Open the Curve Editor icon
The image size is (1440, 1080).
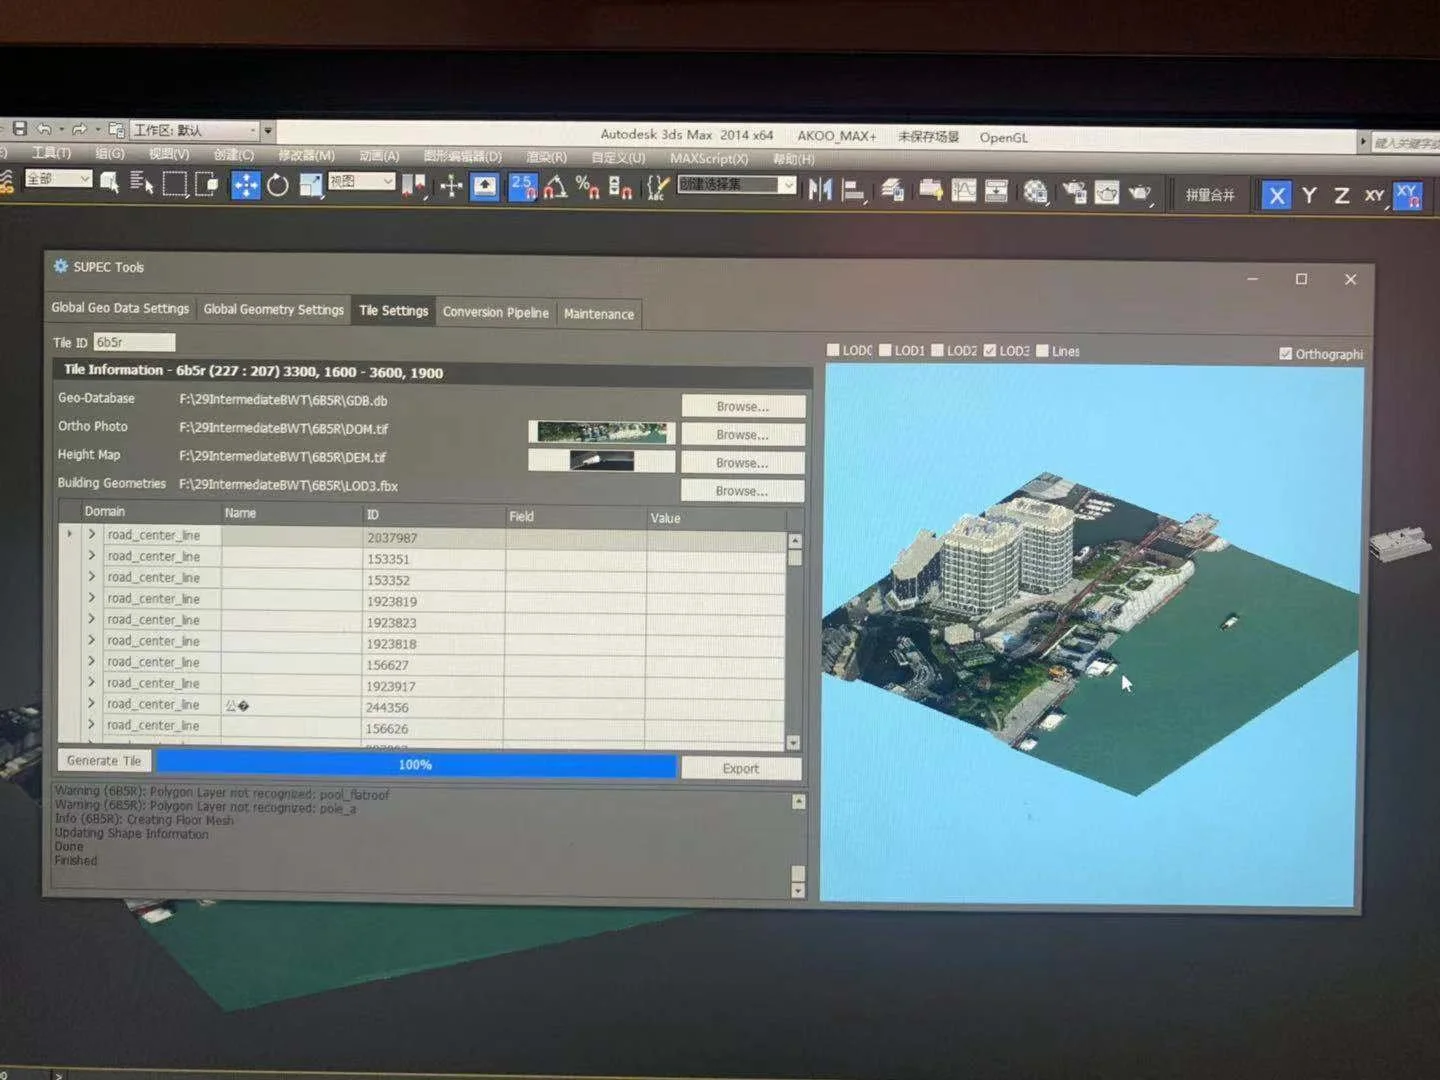tap(964, 191)
